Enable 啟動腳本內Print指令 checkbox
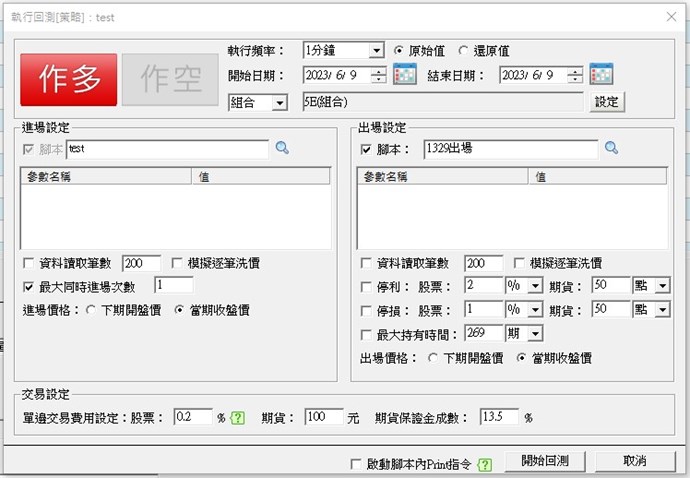 tap(356, 463)
